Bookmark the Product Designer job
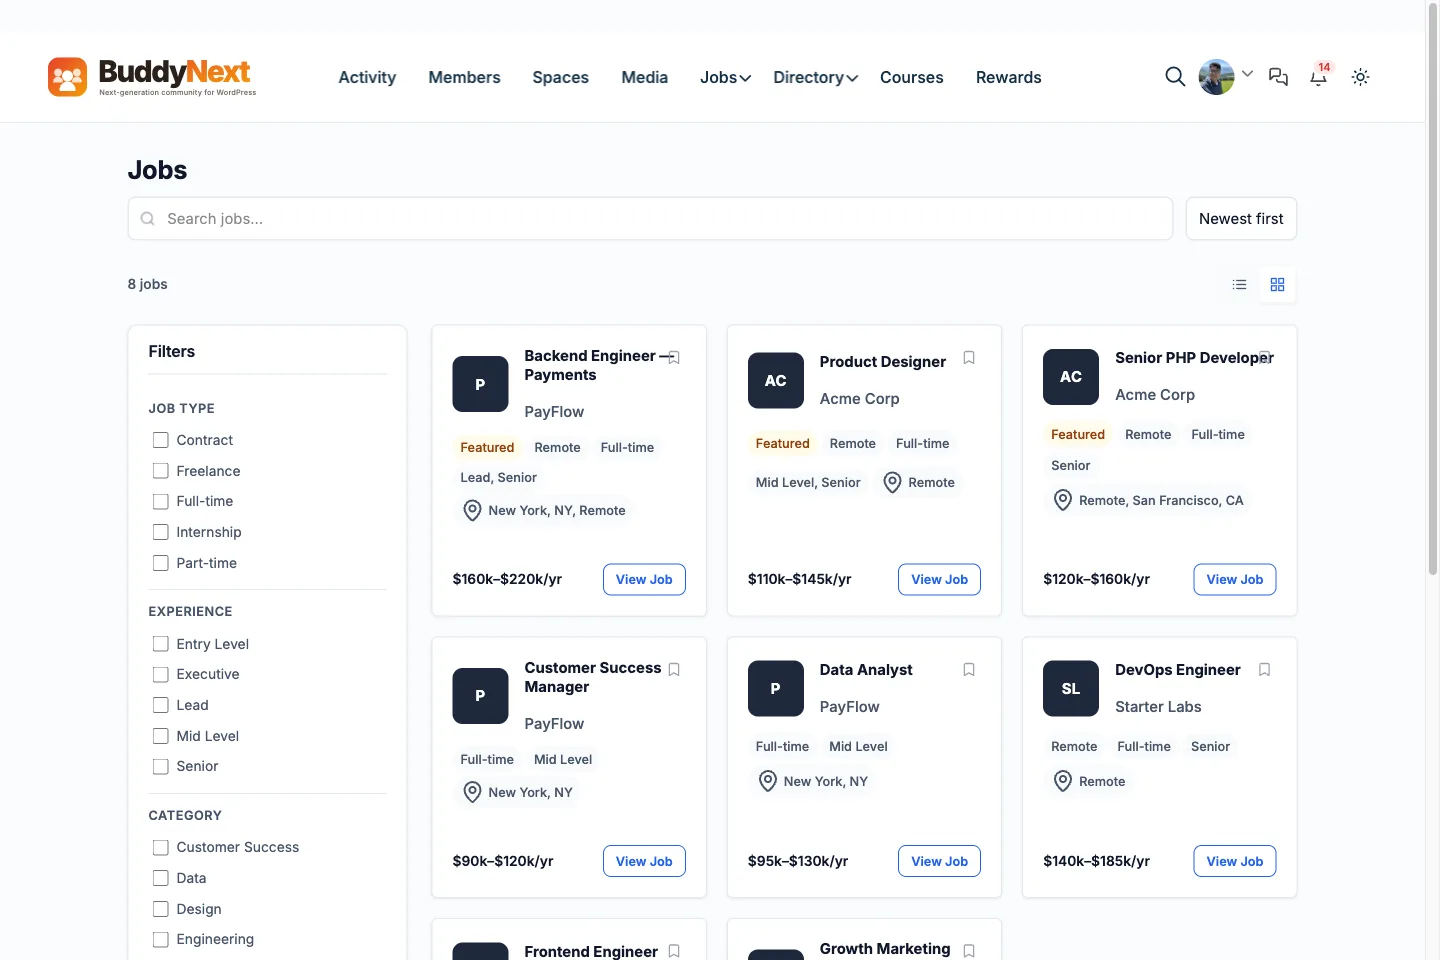 [x=969, y=358]
